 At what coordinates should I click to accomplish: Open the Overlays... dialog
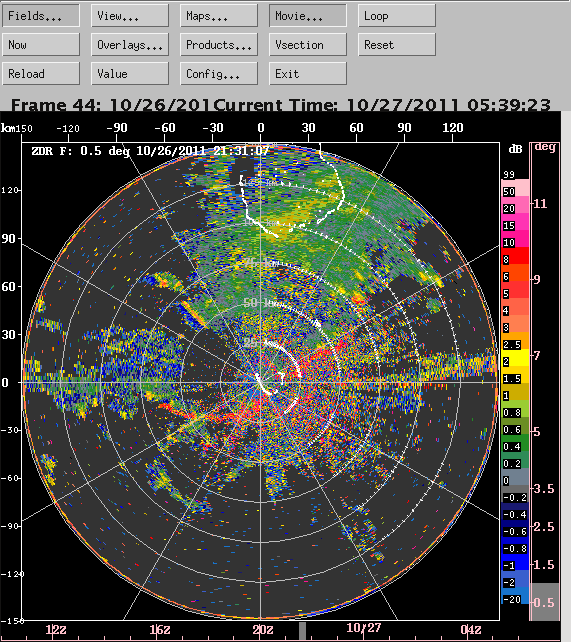(130, 45)
